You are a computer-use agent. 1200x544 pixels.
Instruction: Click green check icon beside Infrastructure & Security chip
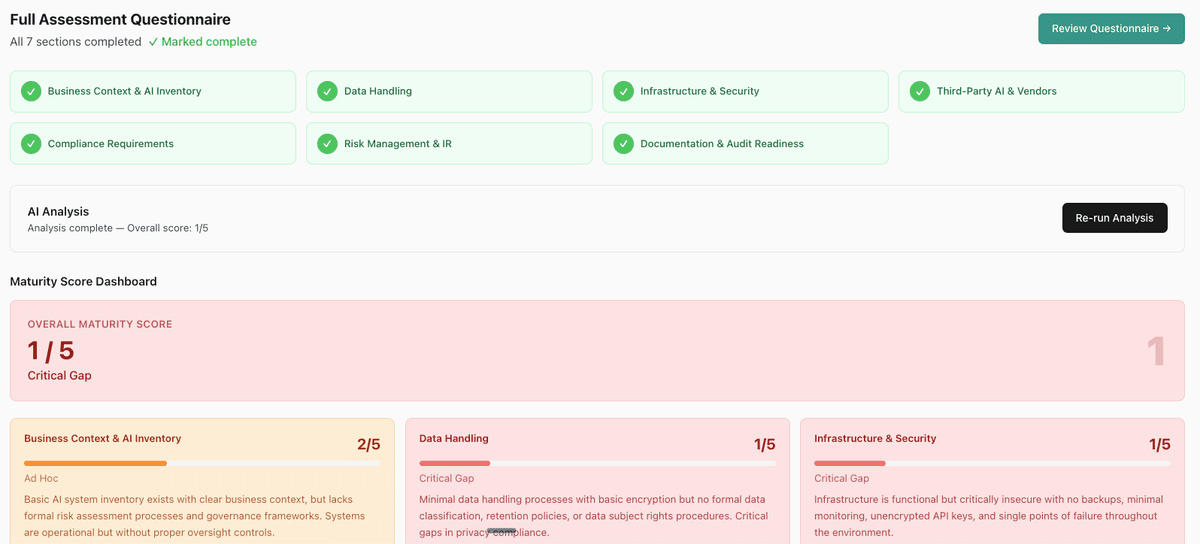623,91
